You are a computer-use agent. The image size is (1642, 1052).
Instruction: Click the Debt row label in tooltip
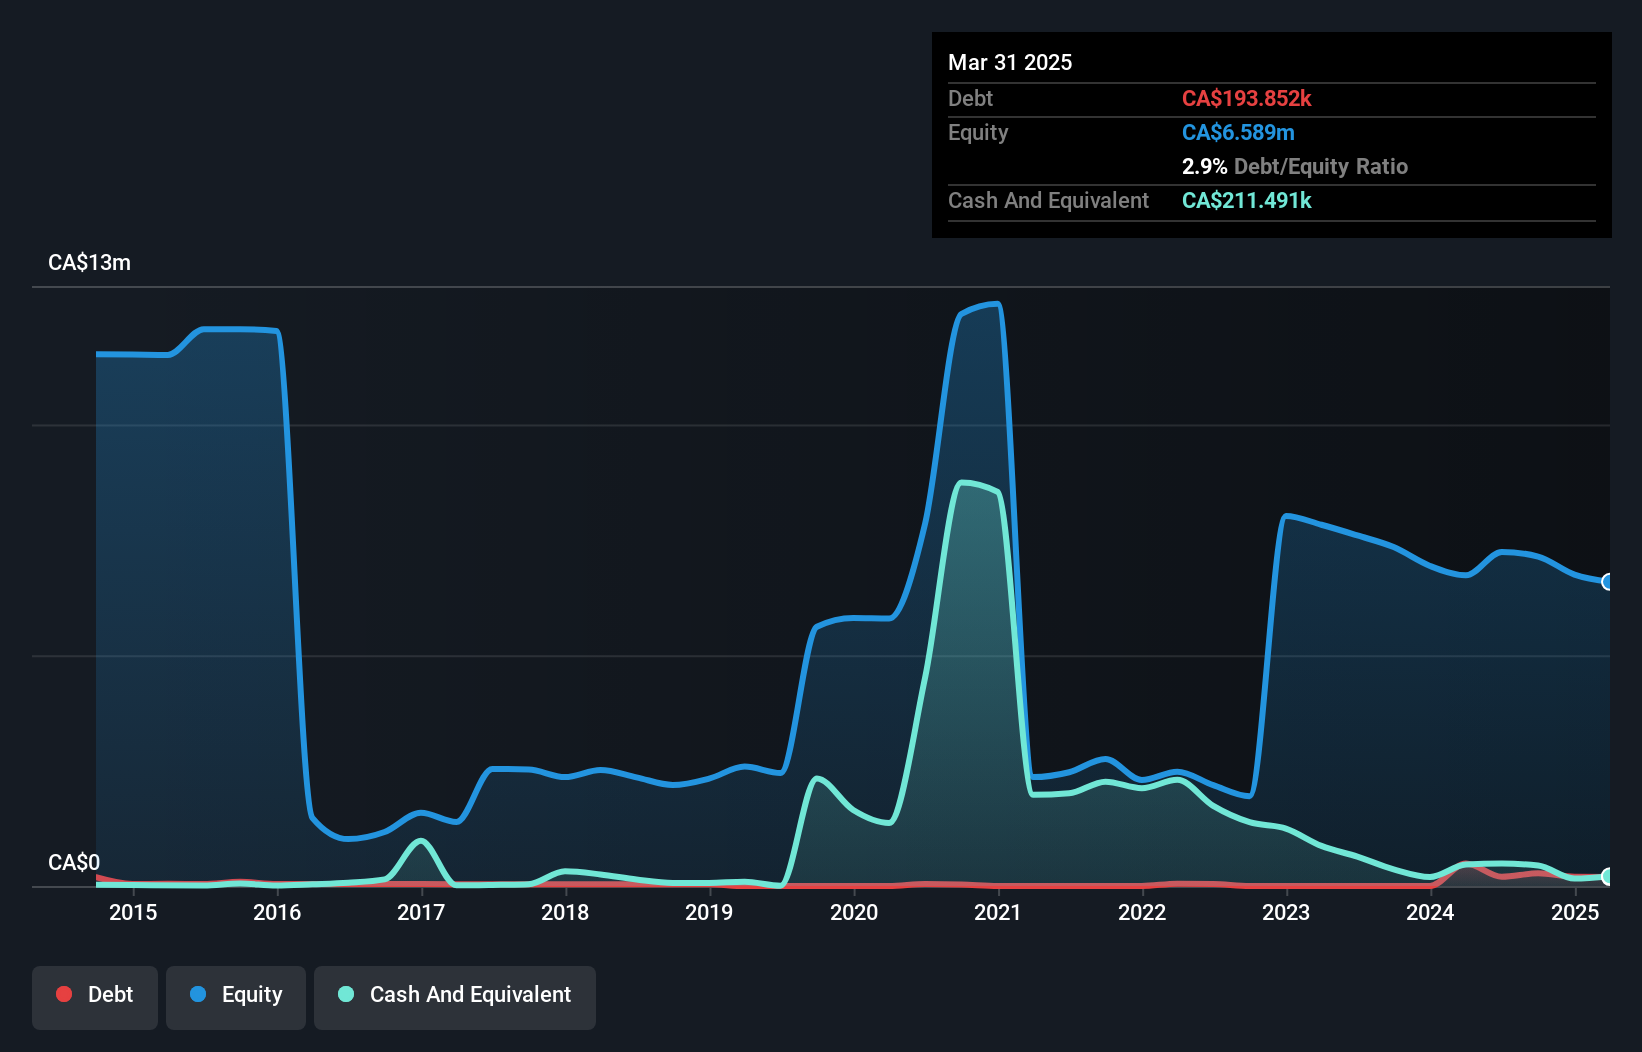pyautogui.click(x=970, y=98)
